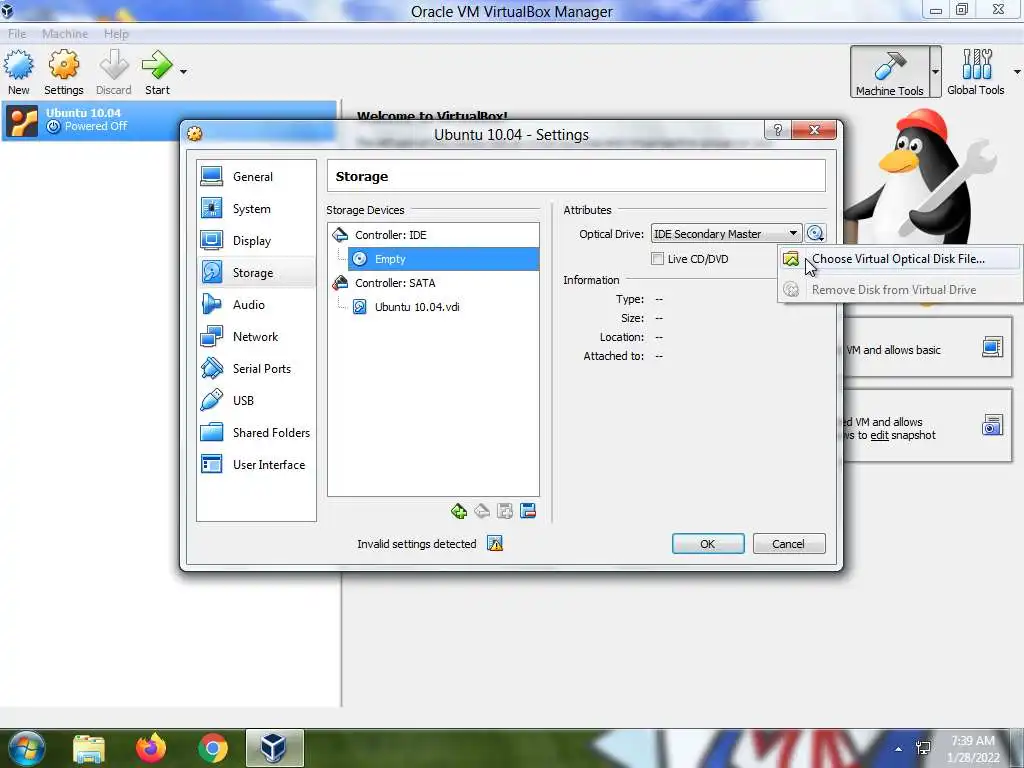Click the network tray icon
This screenshot has width=1024, height=768.
tap(923, 748)
